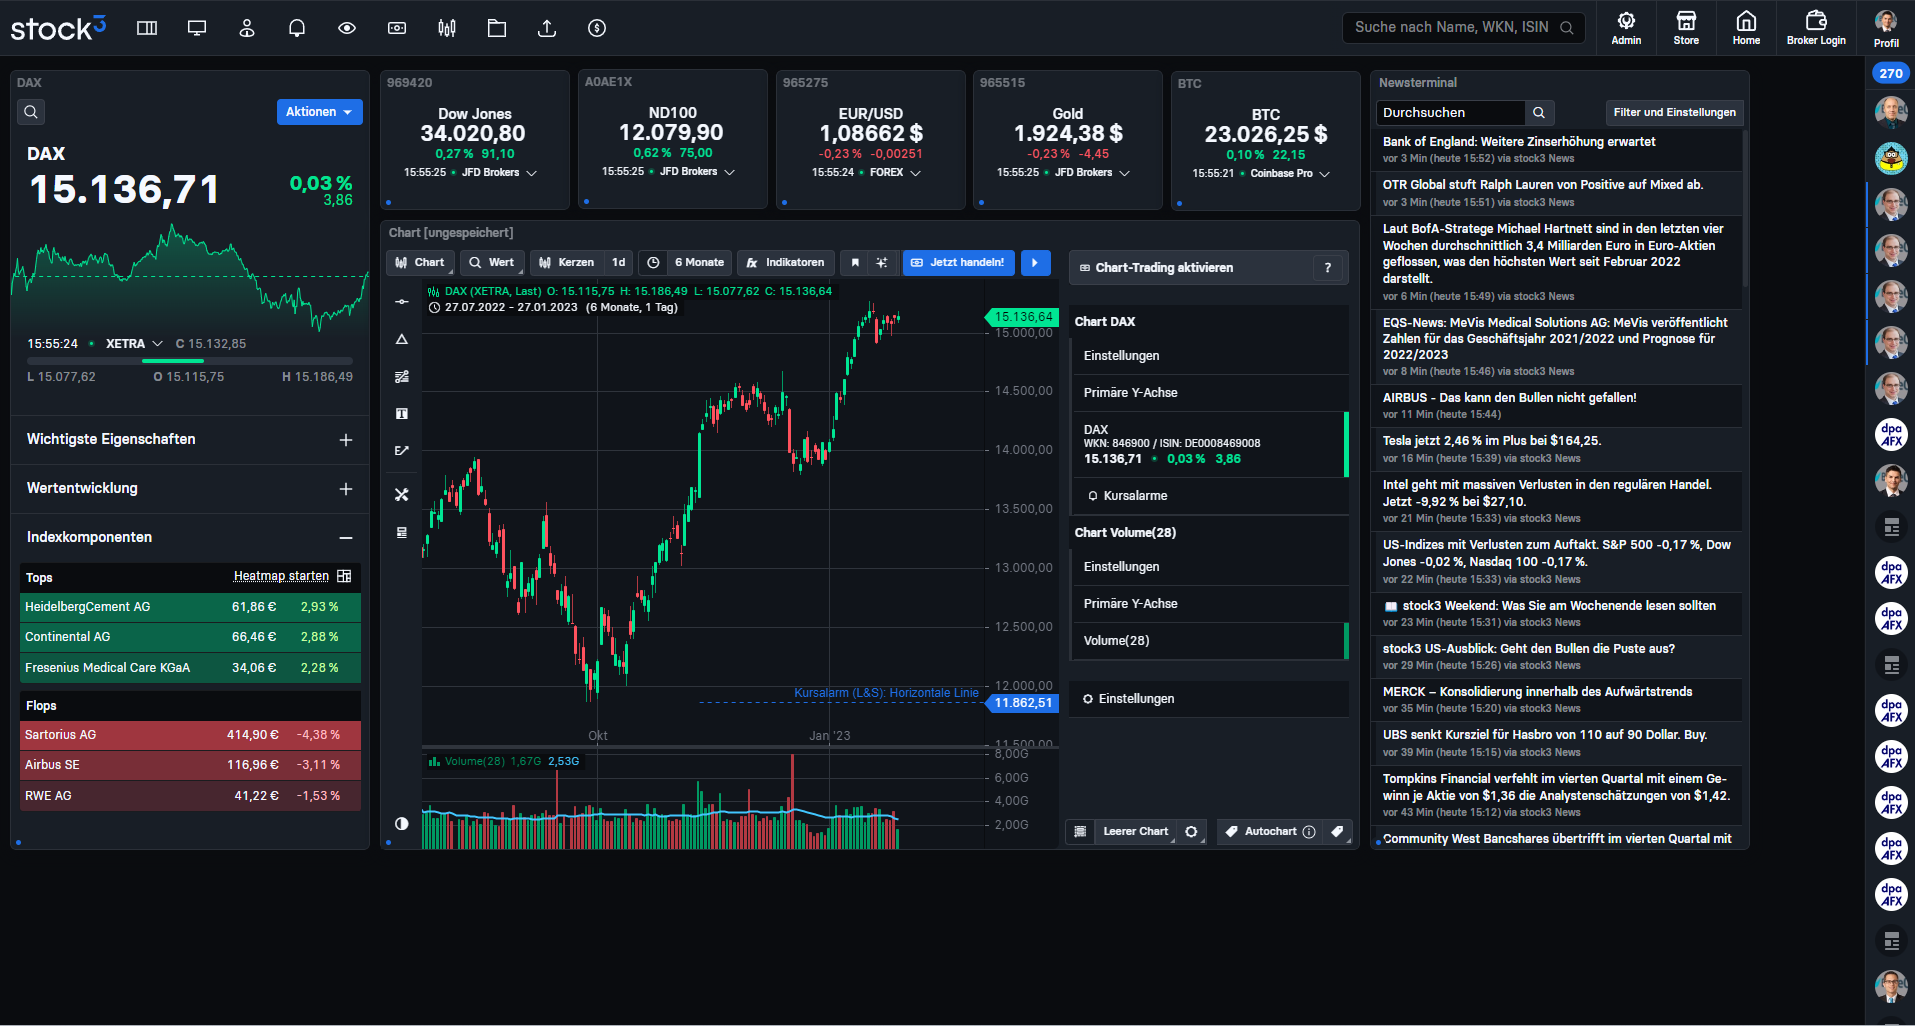Open the XETRA exchange dropdown

coord(134,343)
